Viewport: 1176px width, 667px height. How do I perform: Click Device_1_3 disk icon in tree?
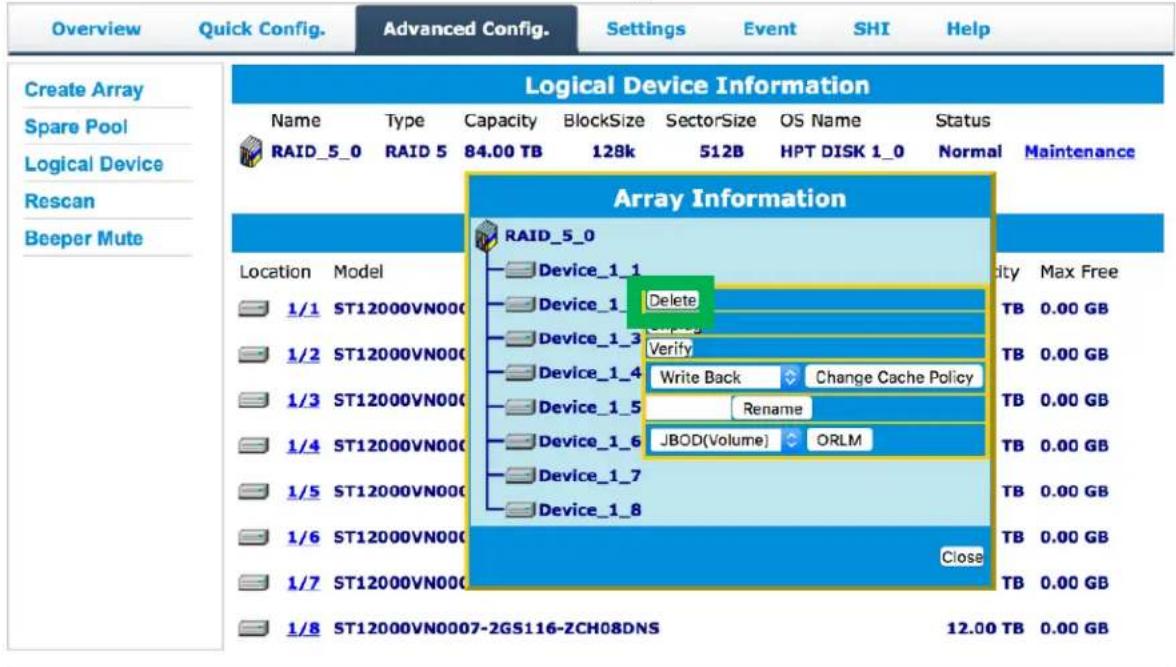tap(520, 338)
